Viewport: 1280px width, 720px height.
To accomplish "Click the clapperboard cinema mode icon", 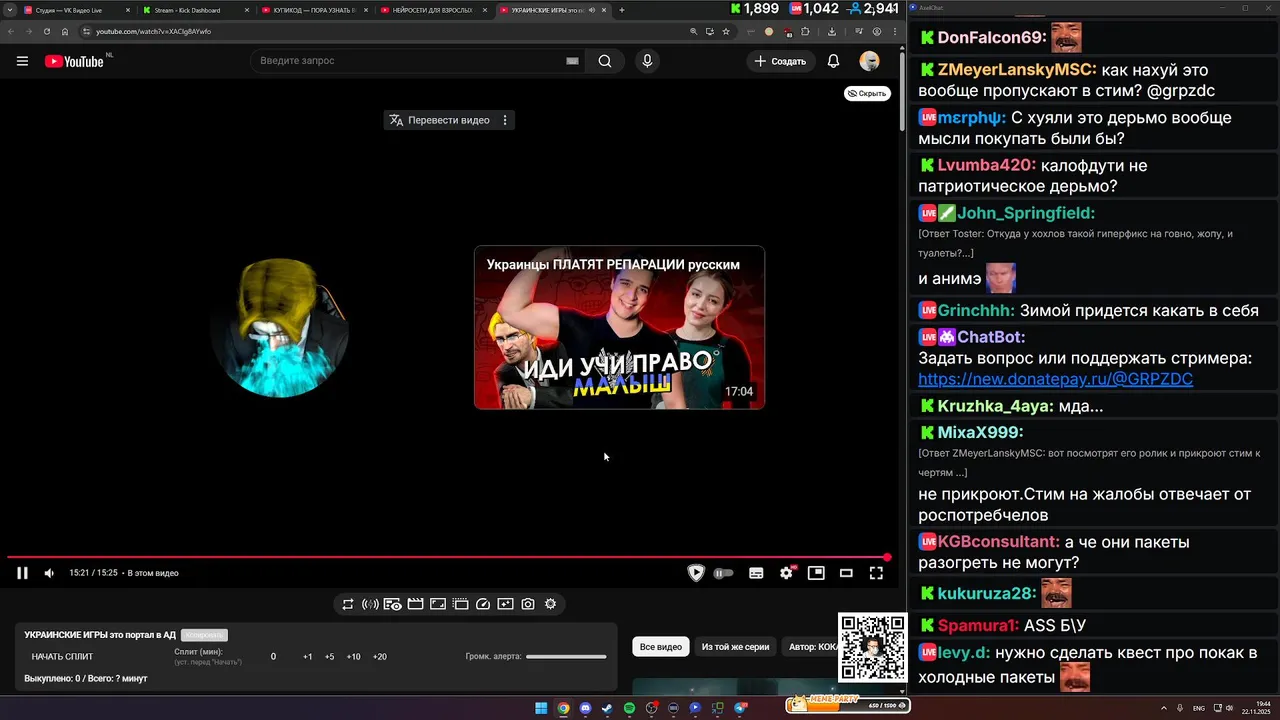I will [415, 604].
